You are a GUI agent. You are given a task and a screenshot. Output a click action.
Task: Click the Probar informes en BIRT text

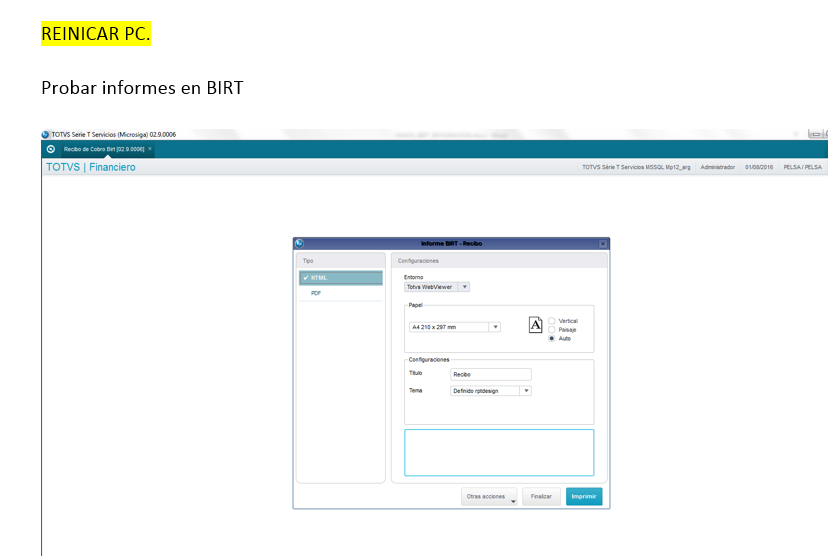point(142,88)
